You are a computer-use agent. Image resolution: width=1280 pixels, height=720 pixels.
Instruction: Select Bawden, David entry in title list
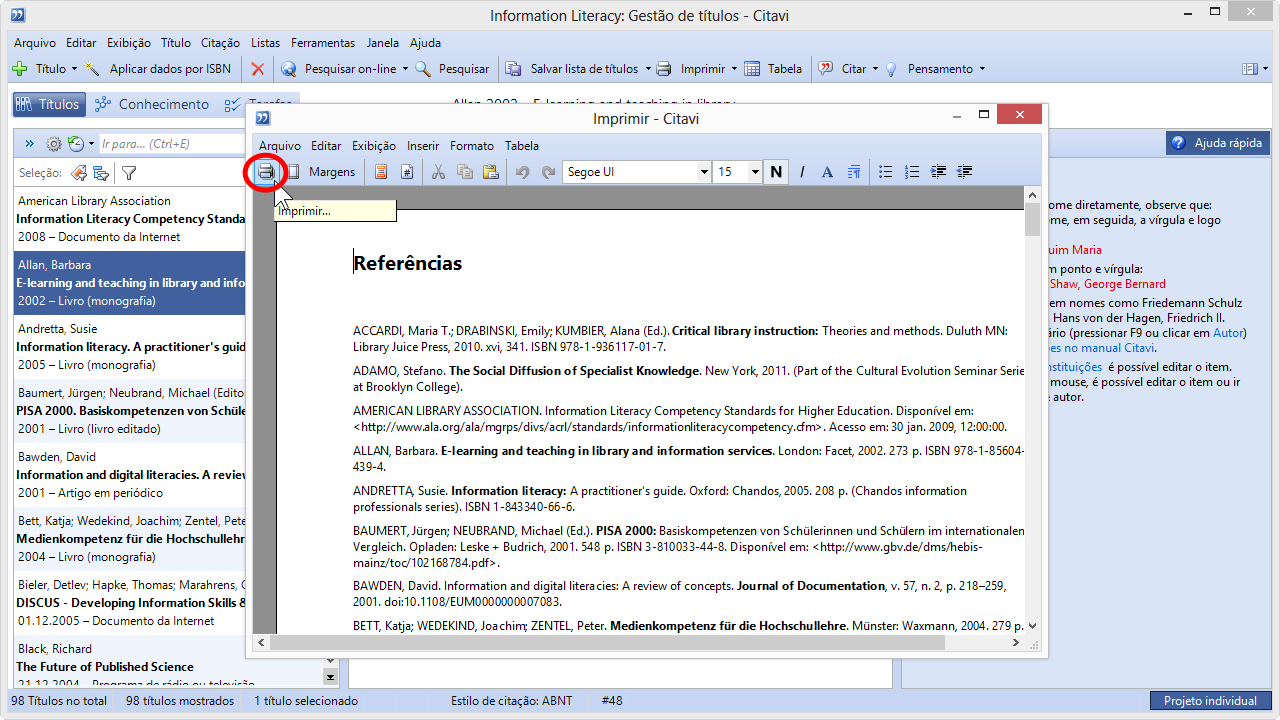(130, 475)
